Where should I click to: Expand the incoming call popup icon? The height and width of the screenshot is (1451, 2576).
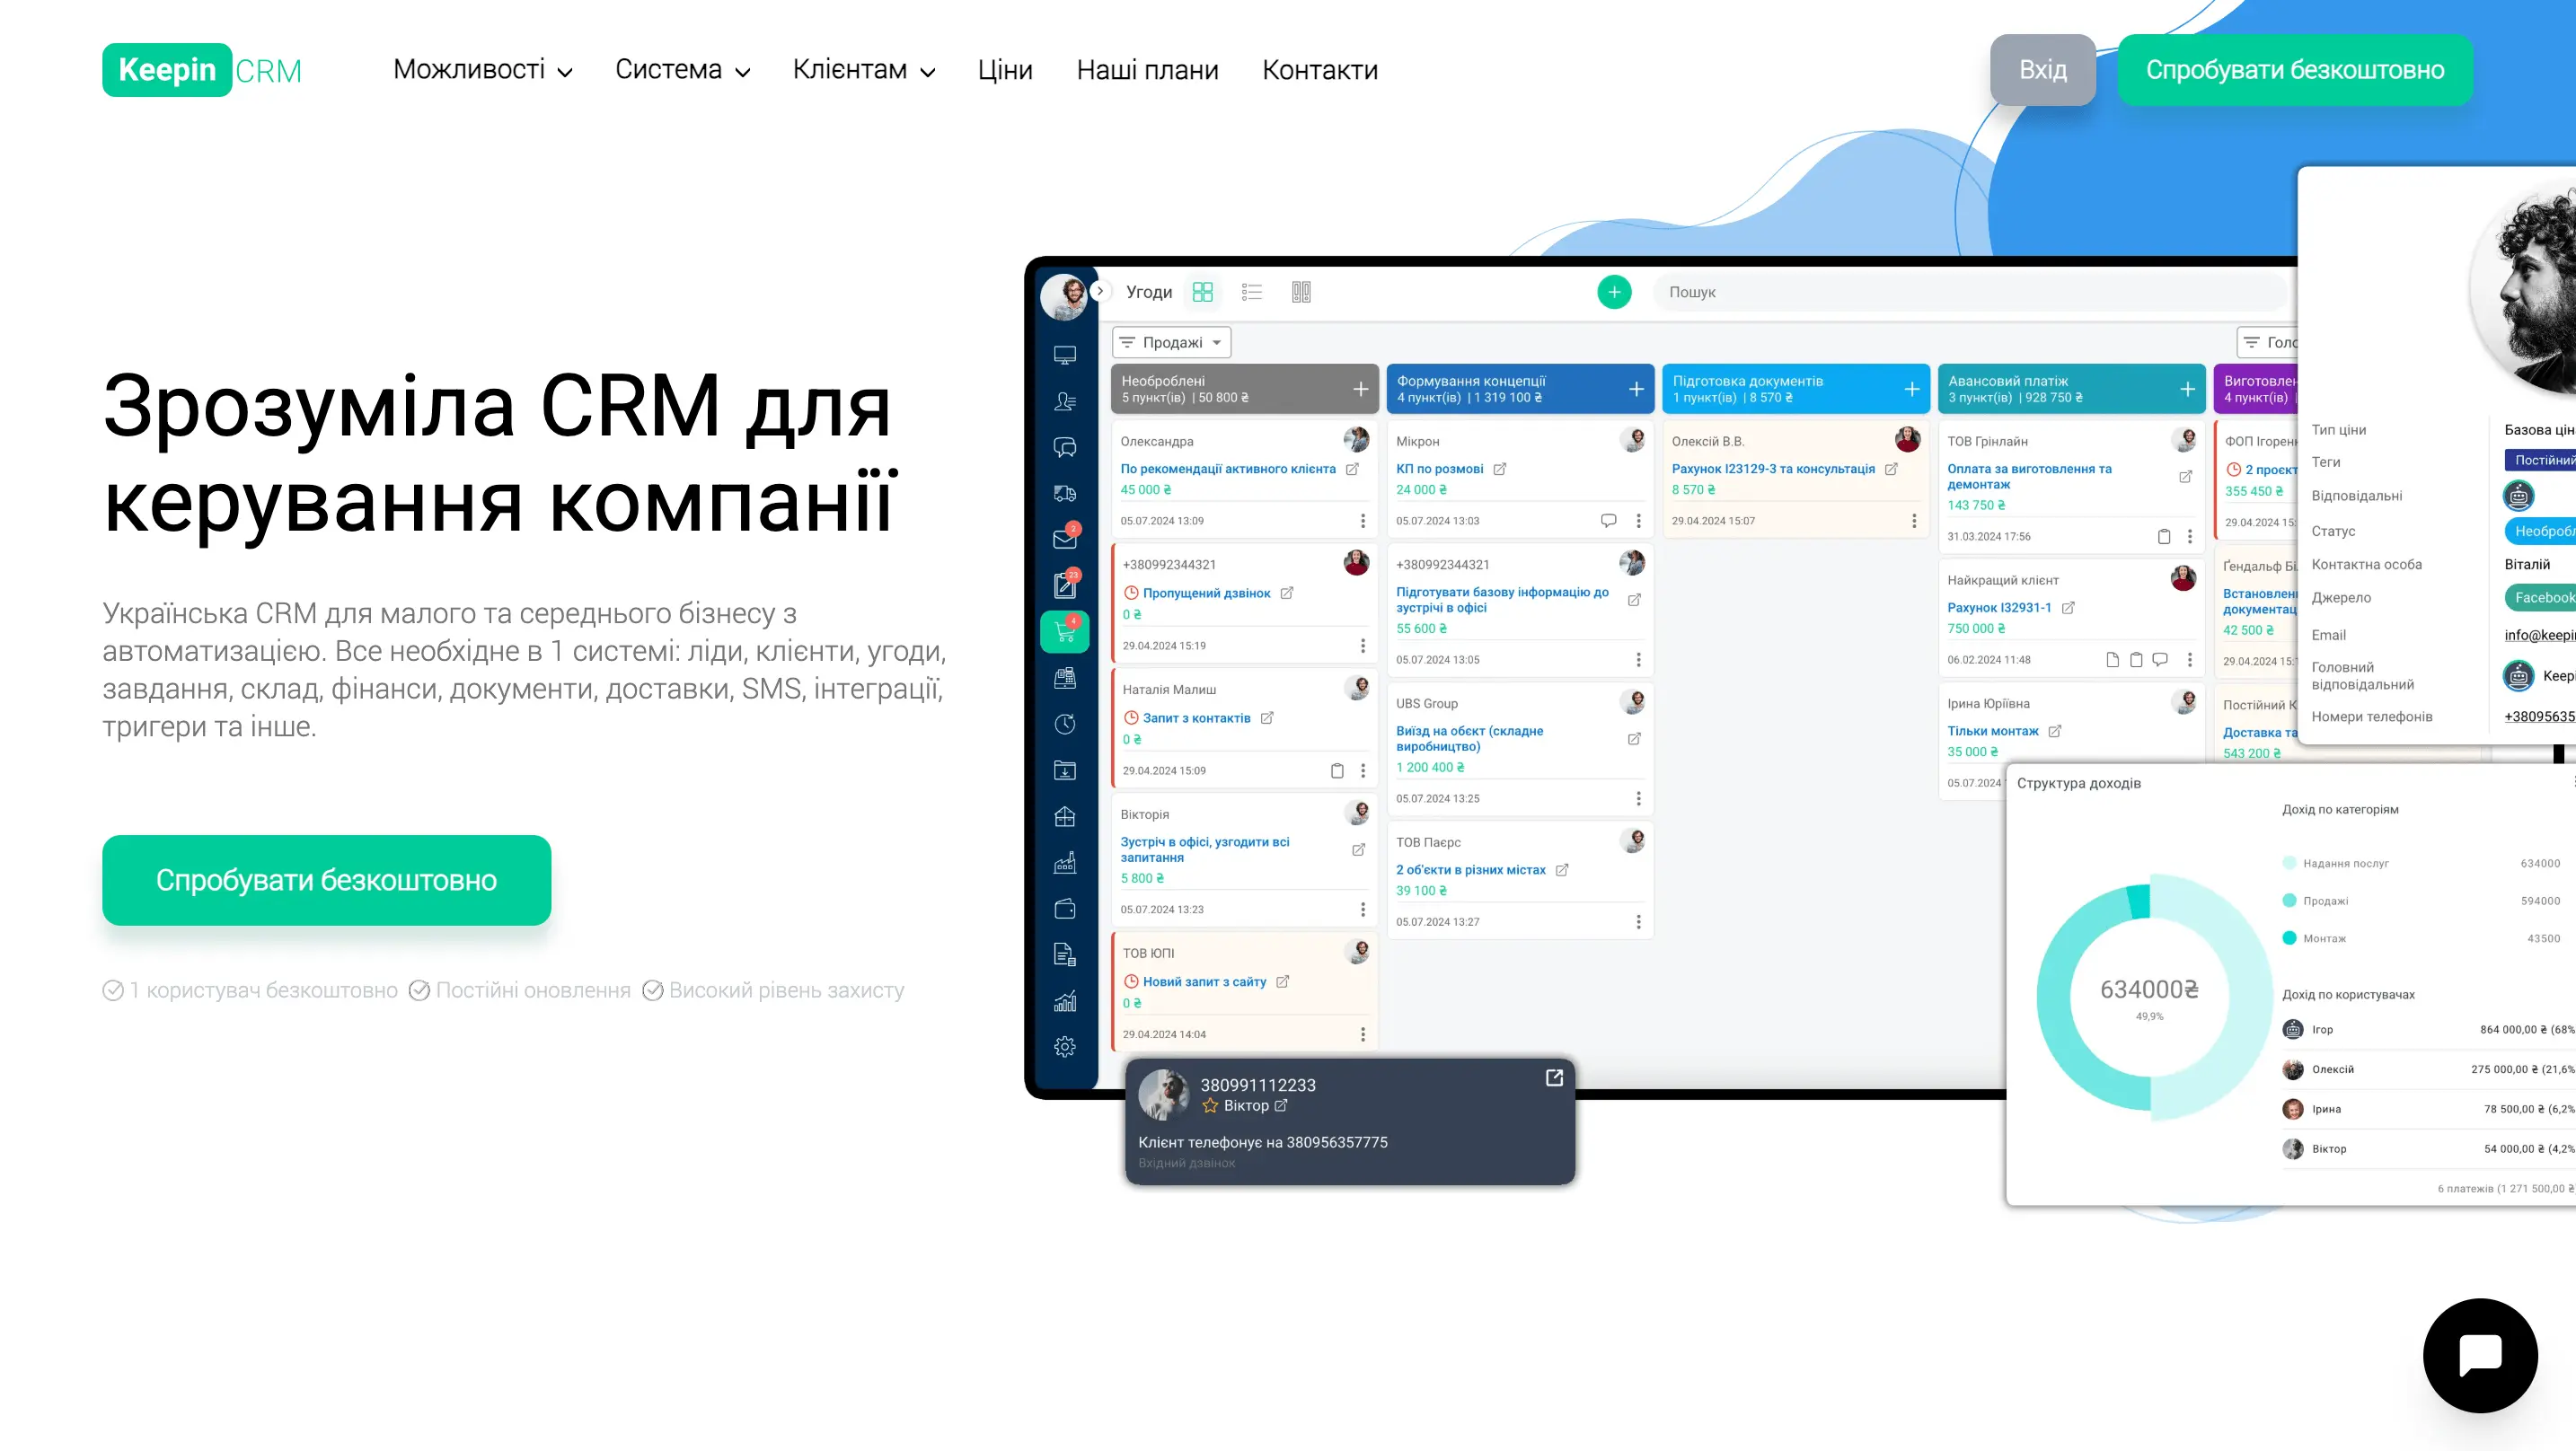coord(1554,1077)
